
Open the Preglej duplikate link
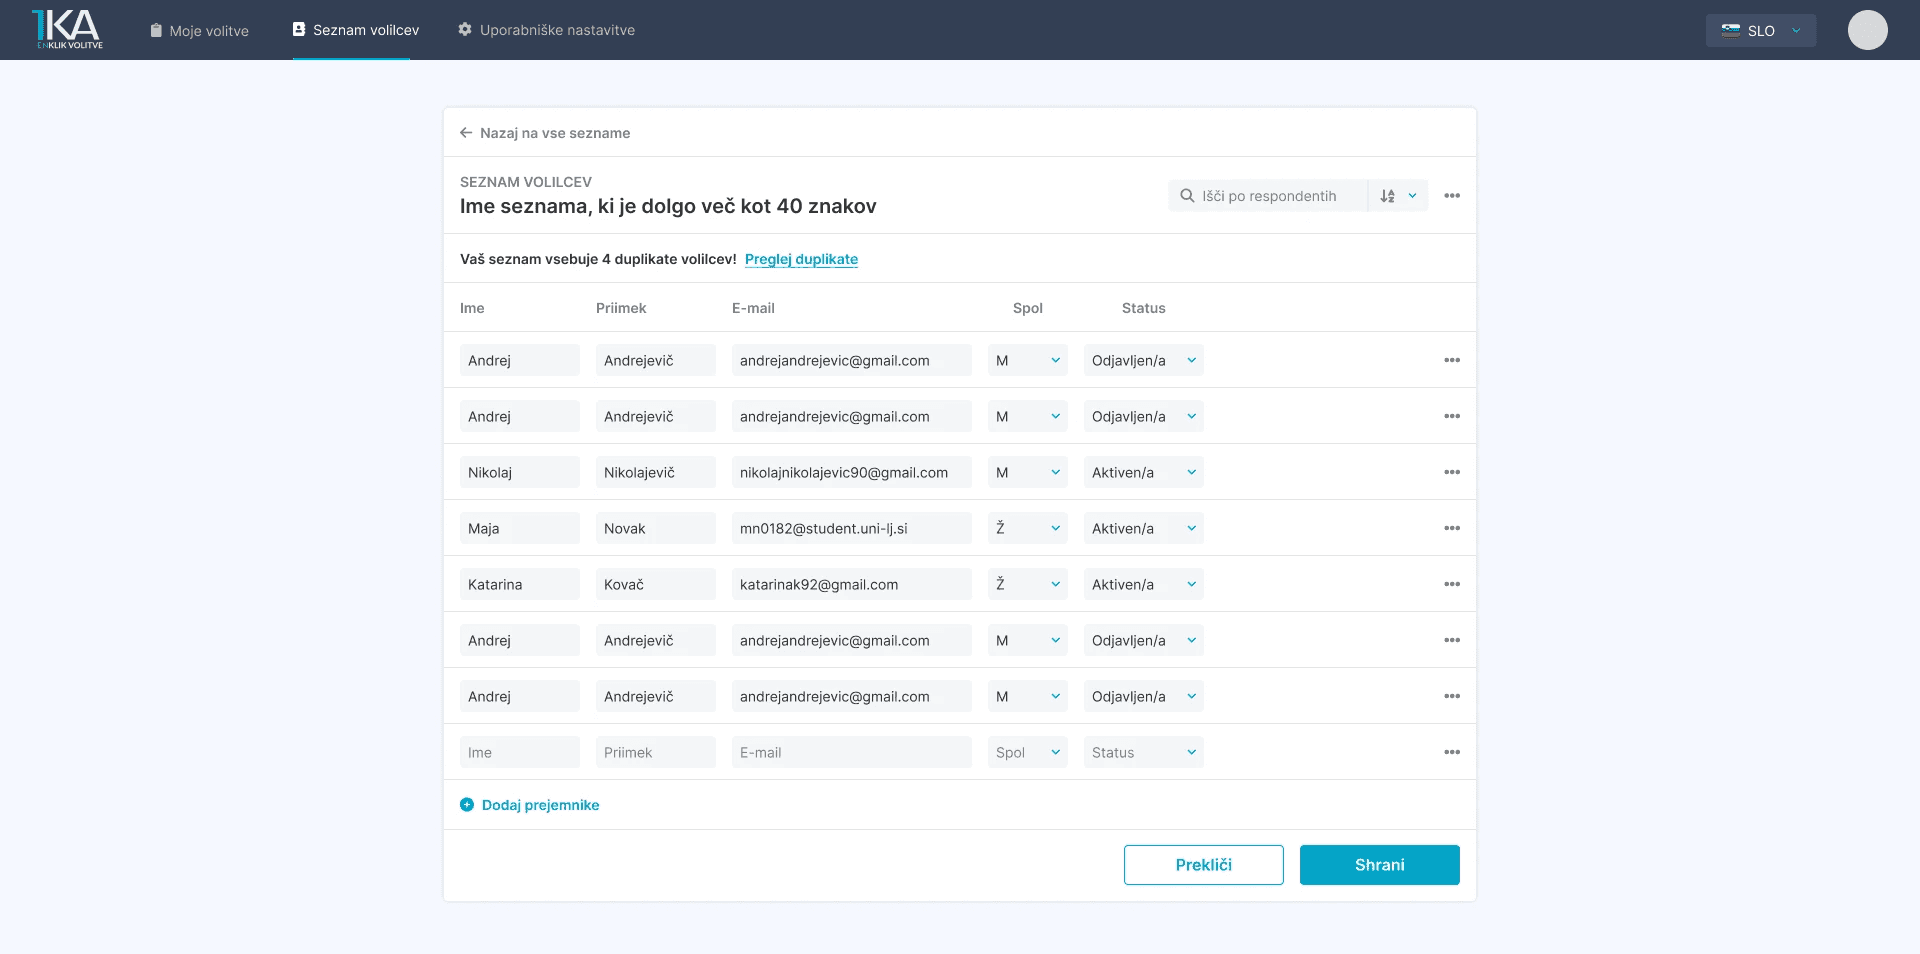(x=801, y=259)
